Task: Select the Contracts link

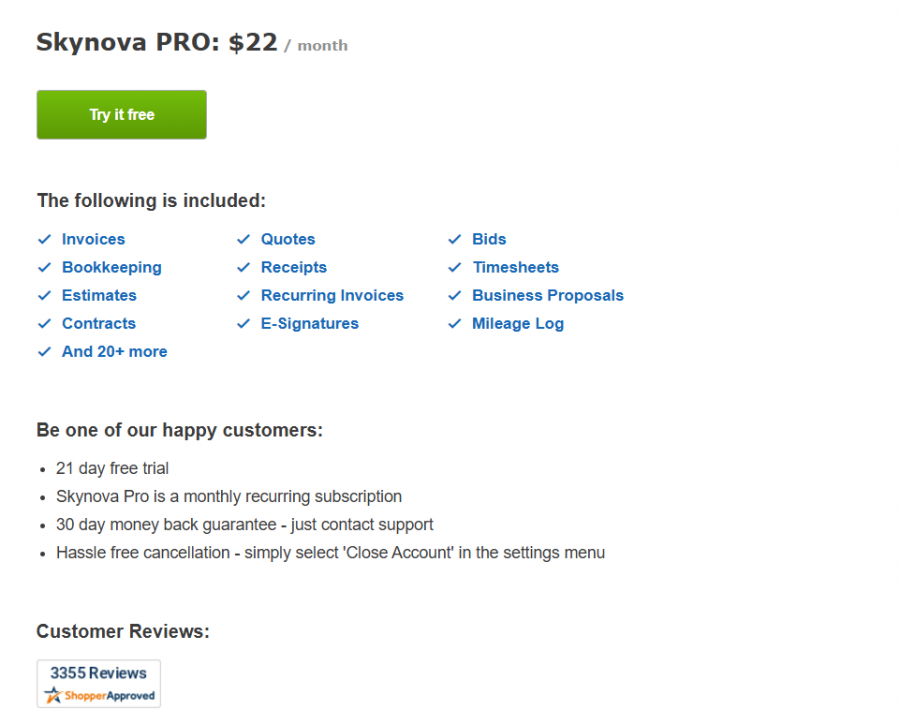Action: (x=98, y=323)
